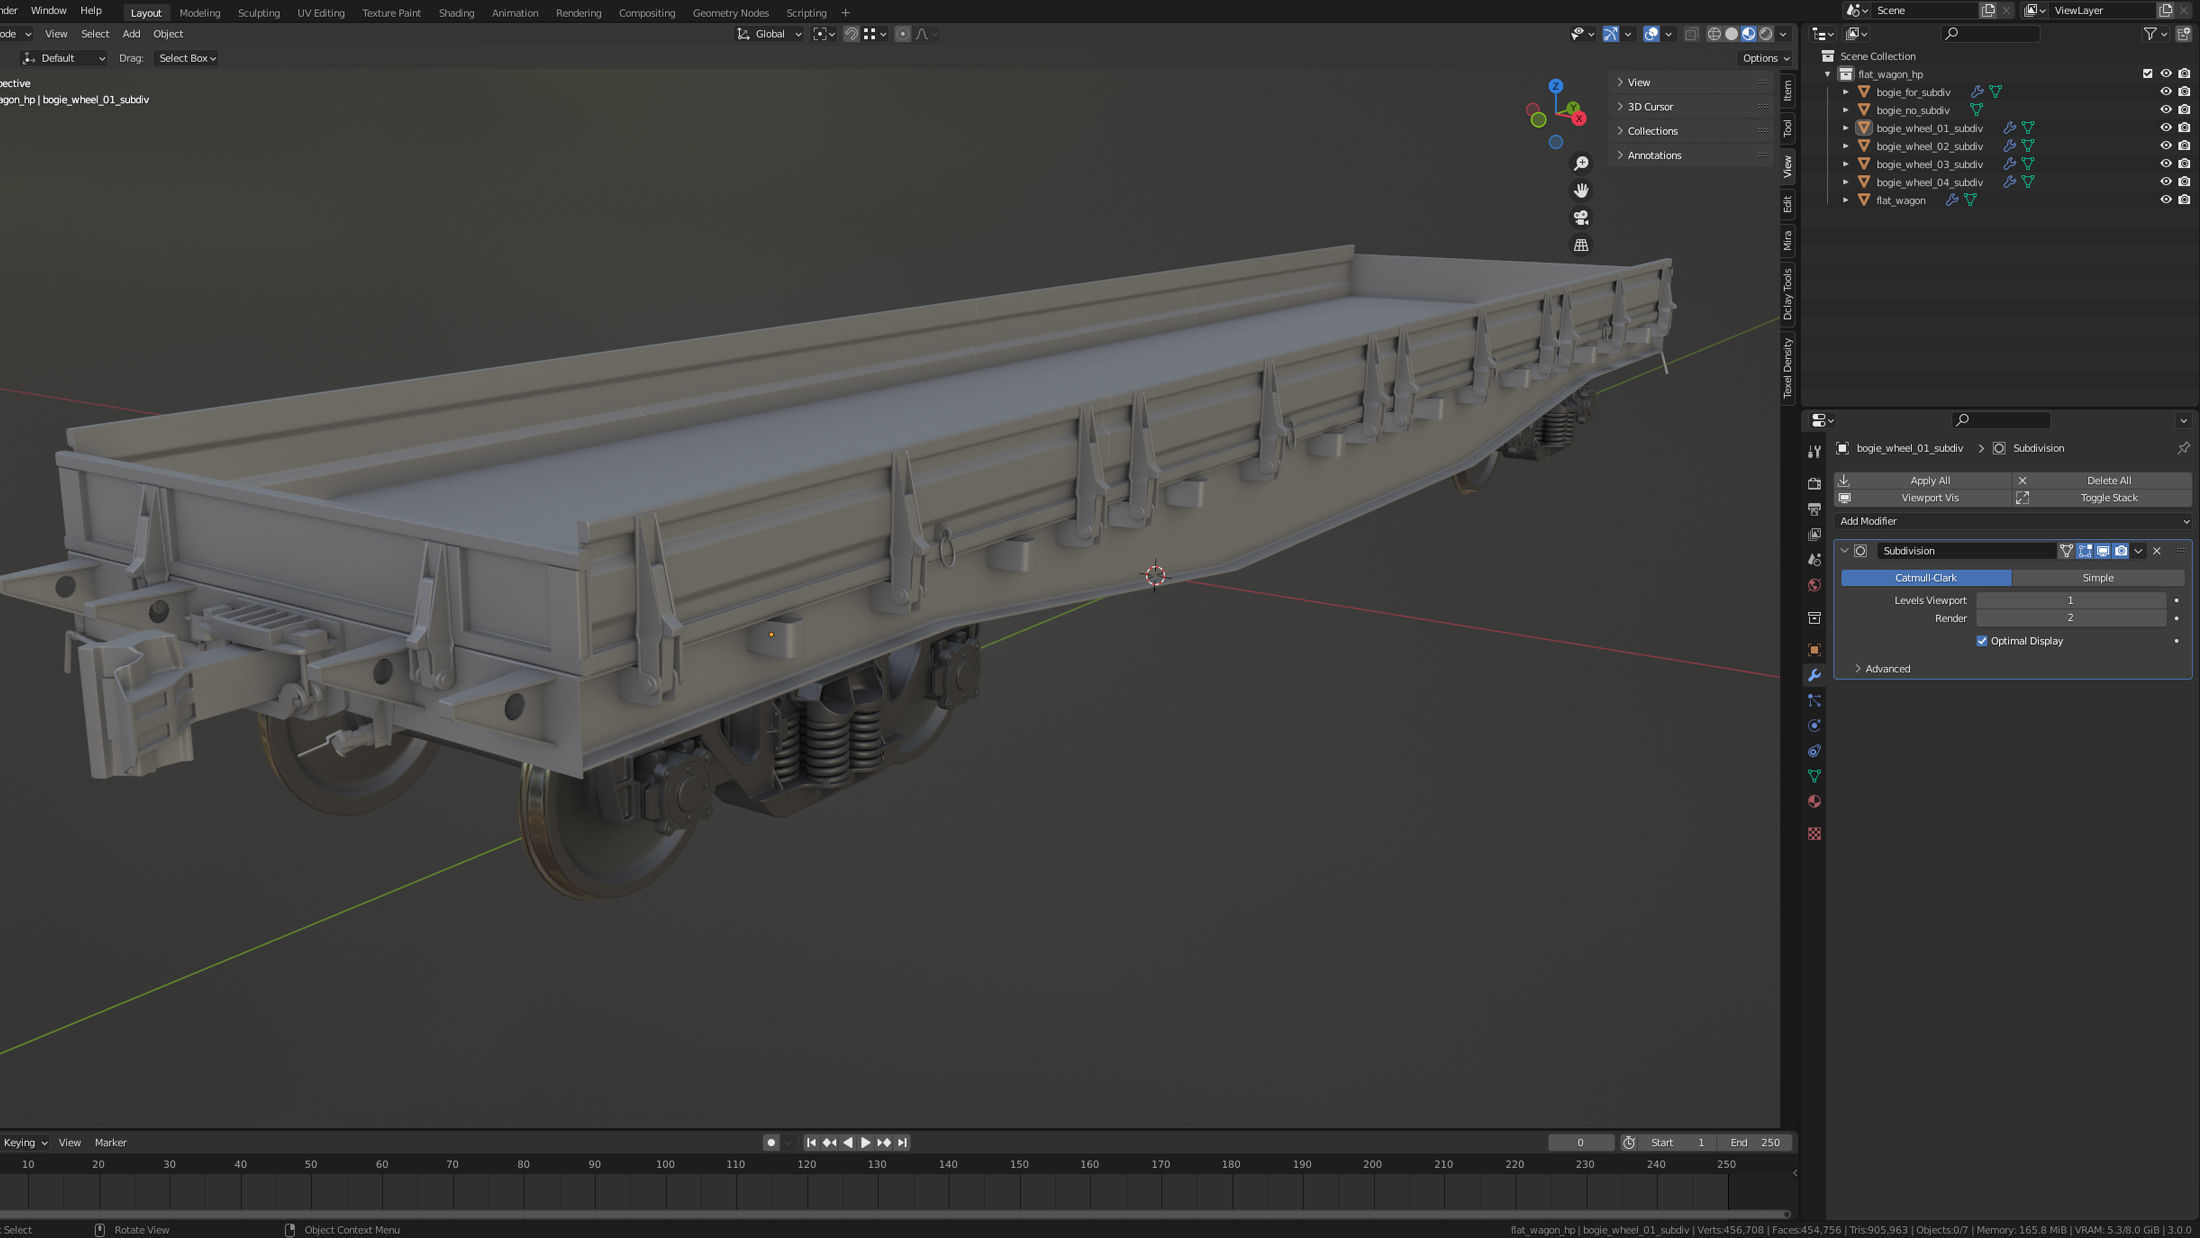Toggle camera view in the viewport

point(1581,217)
